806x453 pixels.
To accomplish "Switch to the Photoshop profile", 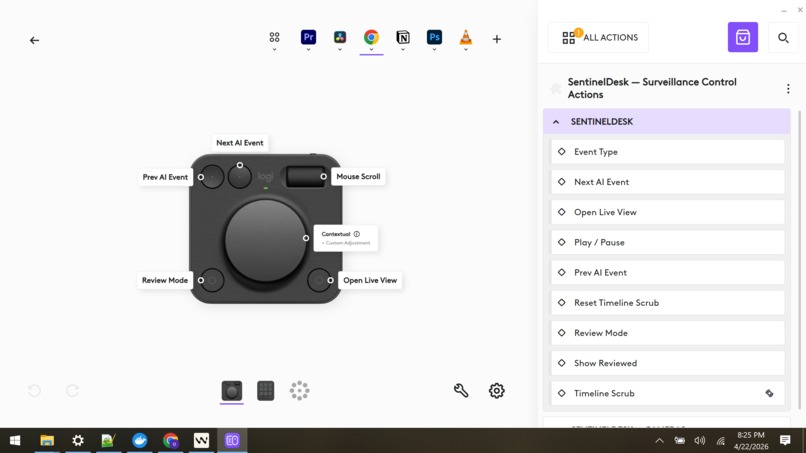I will (x=434, y=37).
